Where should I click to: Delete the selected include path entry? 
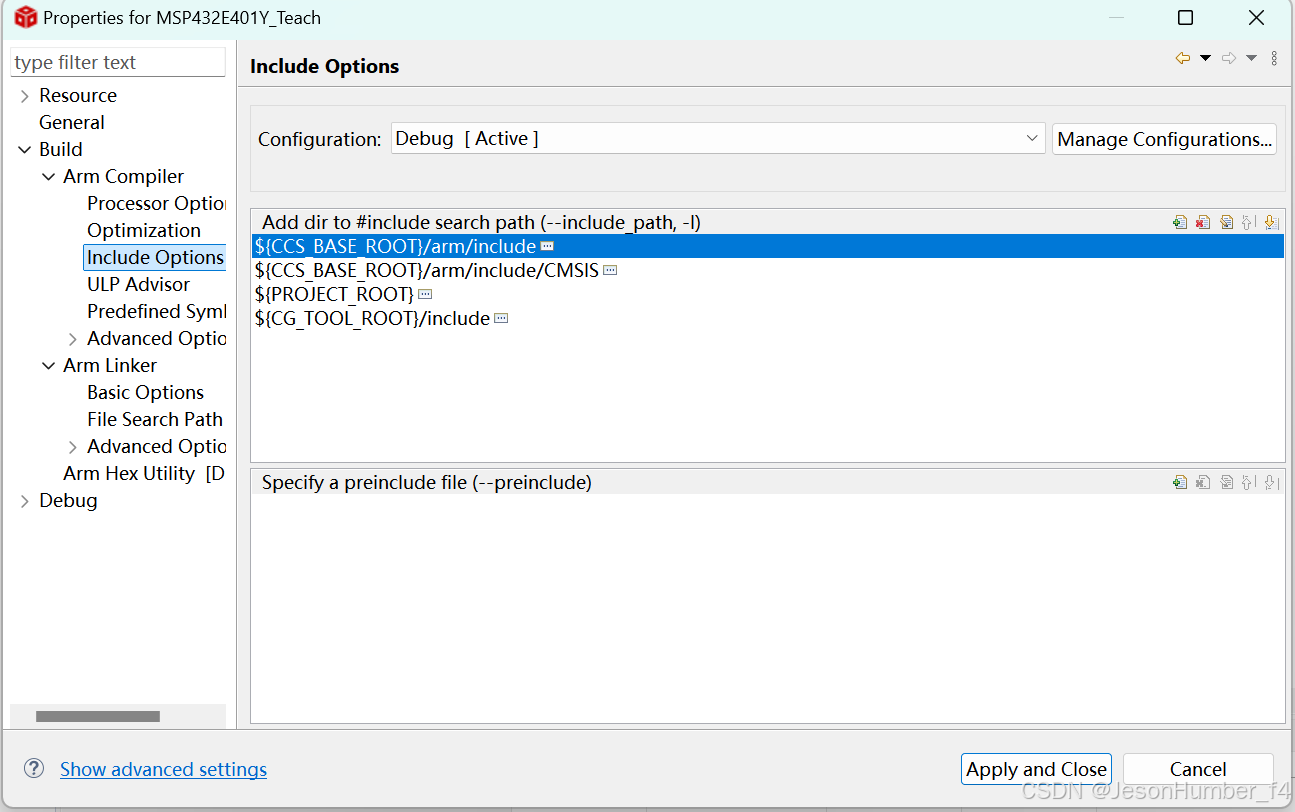point(1203,222)
